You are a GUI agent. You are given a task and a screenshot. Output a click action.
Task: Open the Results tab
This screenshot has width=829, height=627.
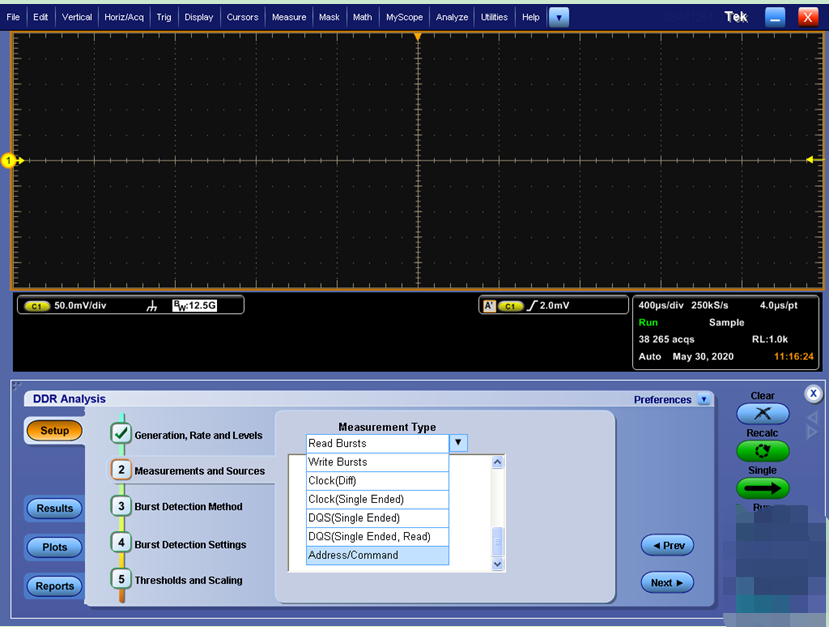pos(54,509)
